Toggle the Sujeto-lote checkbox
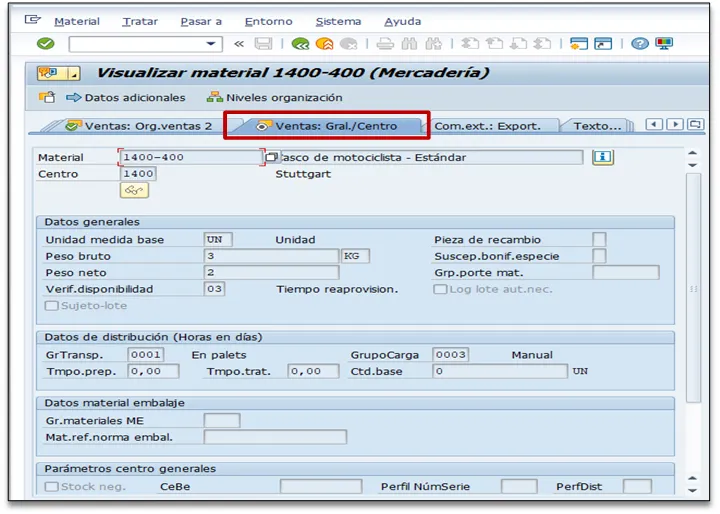The height and width of the screenshot is (514, 720). (x=51, y=305)
